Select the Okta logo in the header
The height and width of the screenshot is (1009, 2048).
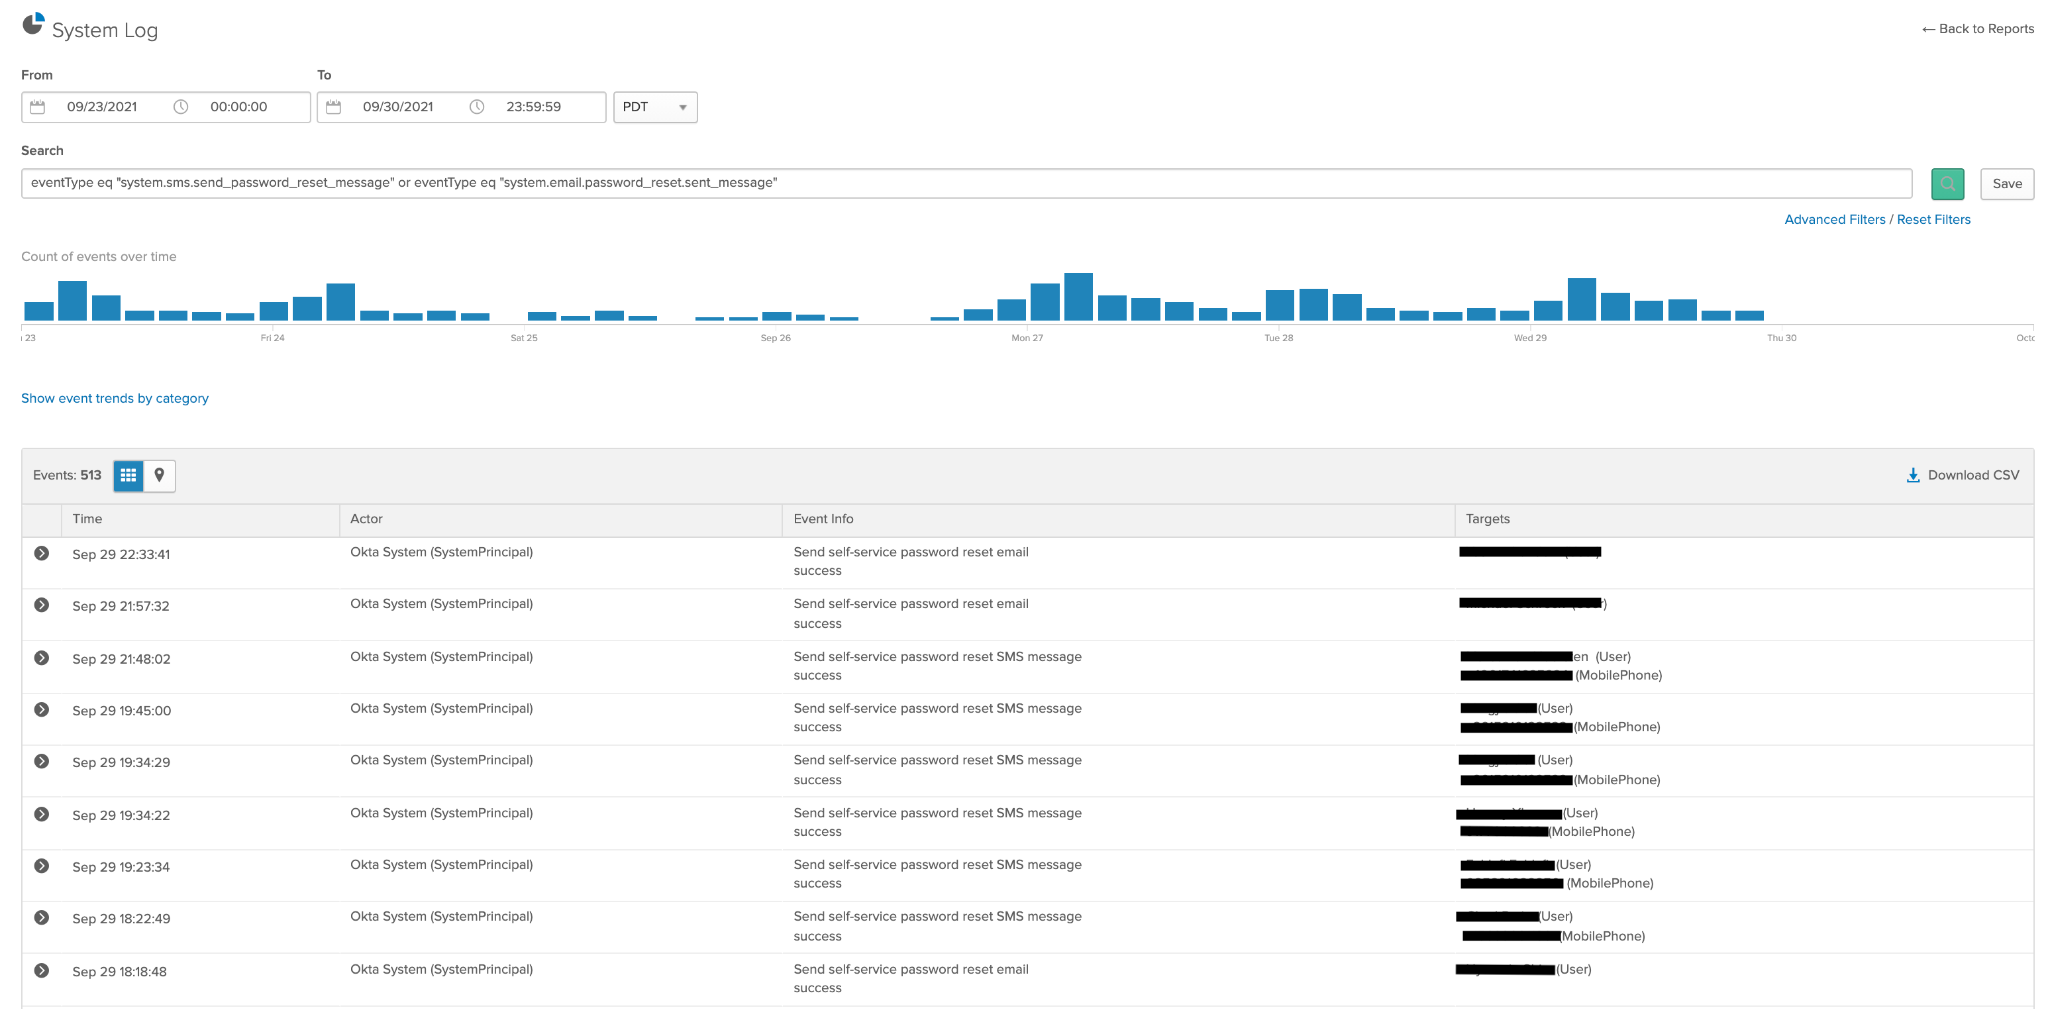click(31, 24)
